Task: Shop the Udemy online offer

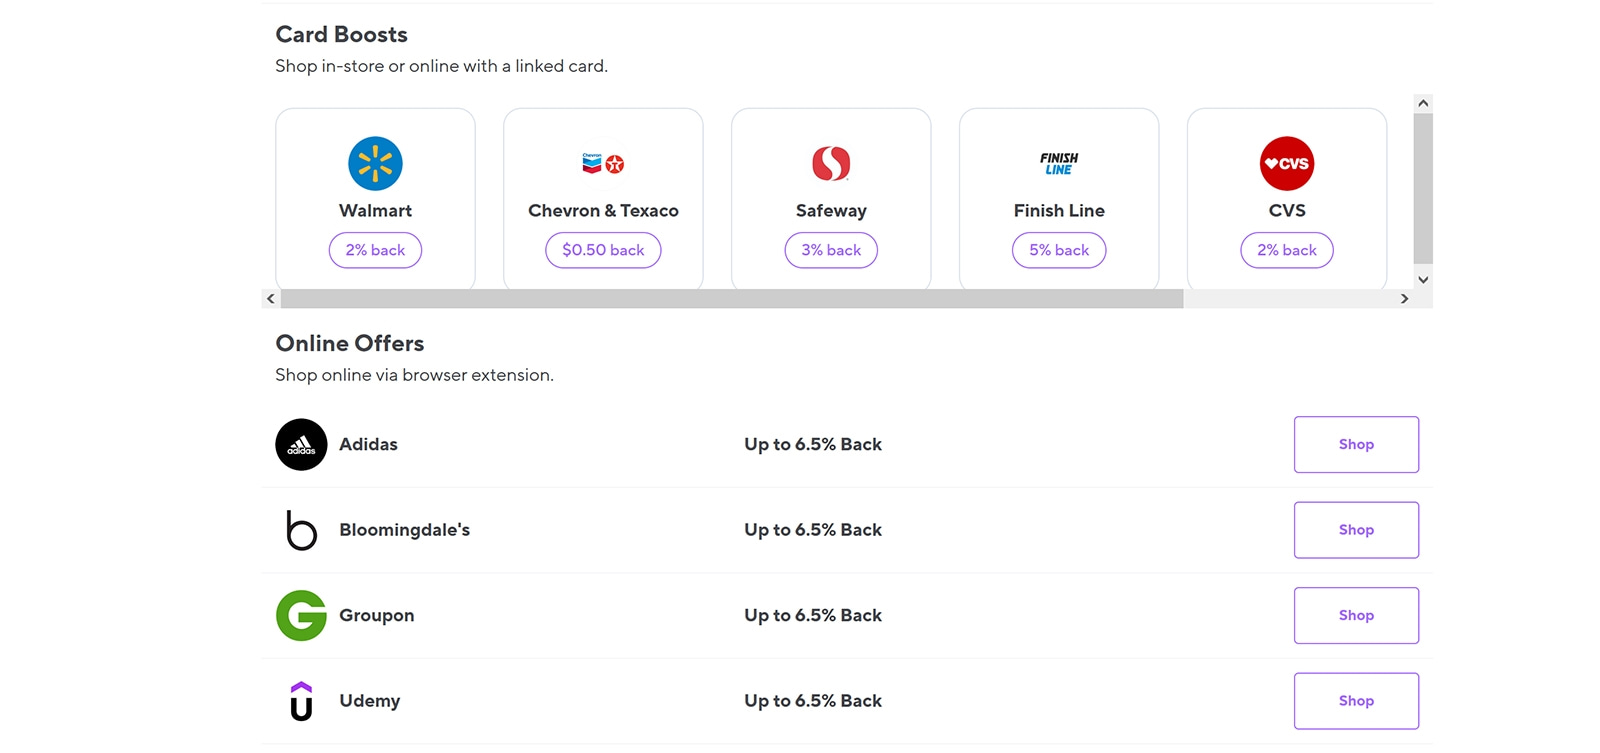Action: pyautogui.click(x=1356, y=701)
